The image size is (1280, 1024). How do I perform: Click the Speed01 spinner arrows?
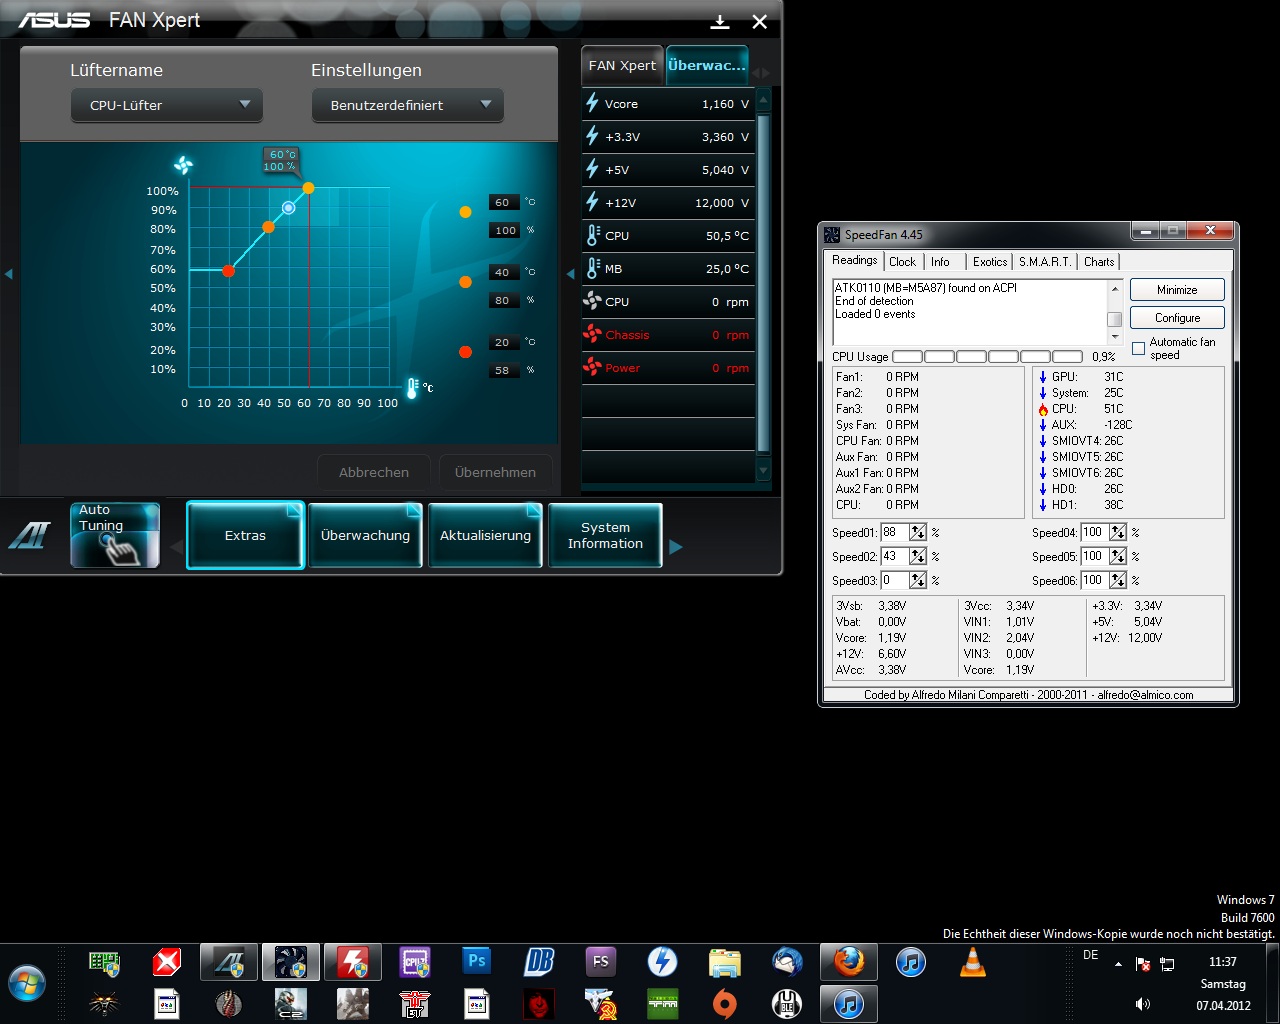[917, 533]
